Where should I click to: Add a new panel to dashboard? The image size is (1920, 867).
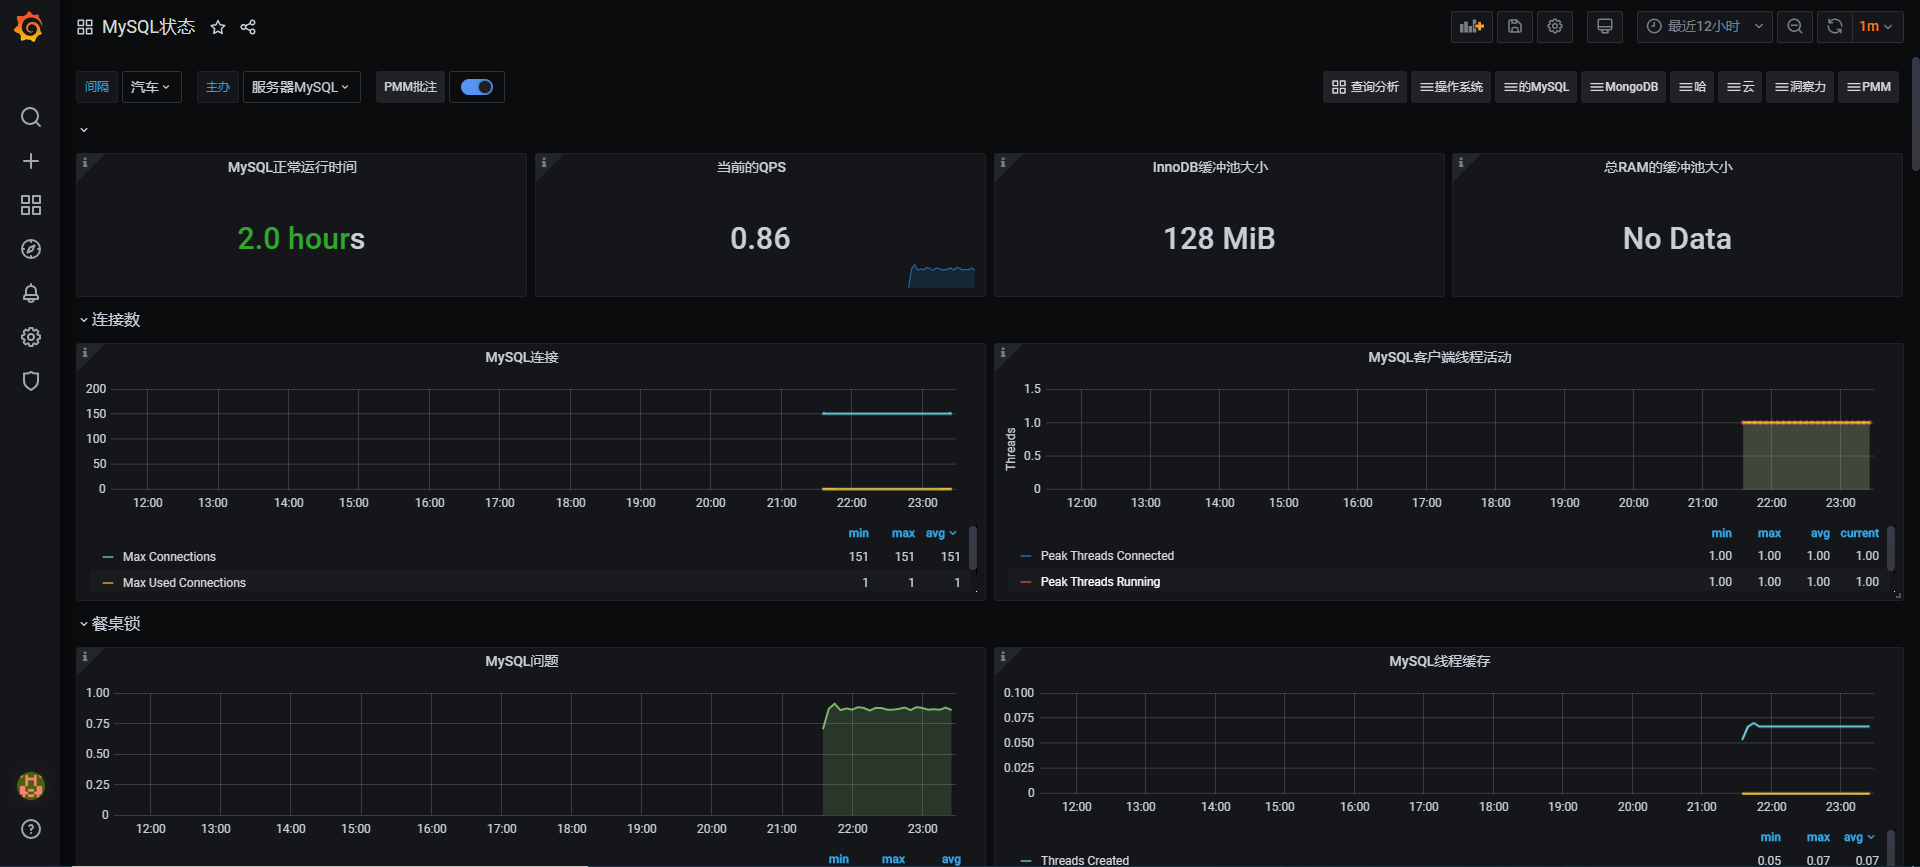1472,27
